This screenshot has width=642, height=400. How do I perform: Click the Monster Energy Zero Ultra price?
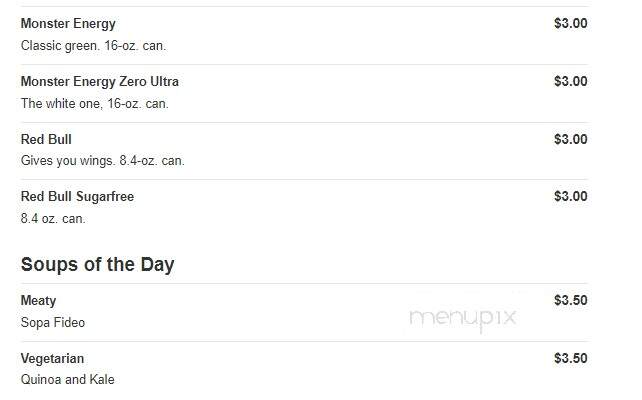(571, 81)
